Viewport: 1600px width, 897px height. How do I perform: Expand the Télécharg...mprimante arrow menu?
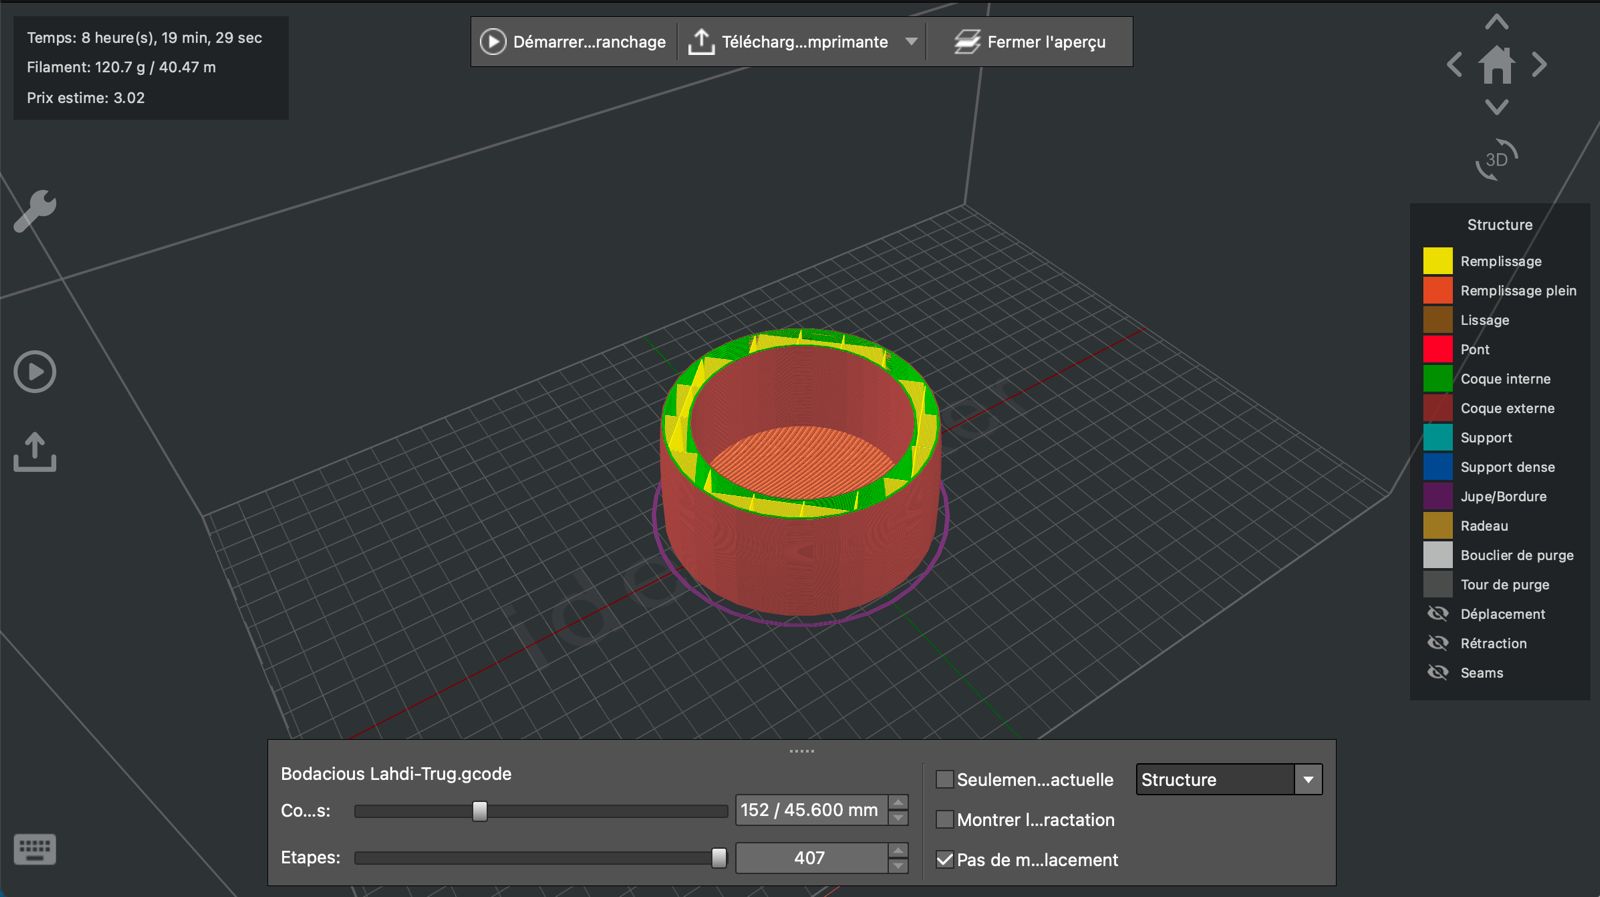pos(911,42)
